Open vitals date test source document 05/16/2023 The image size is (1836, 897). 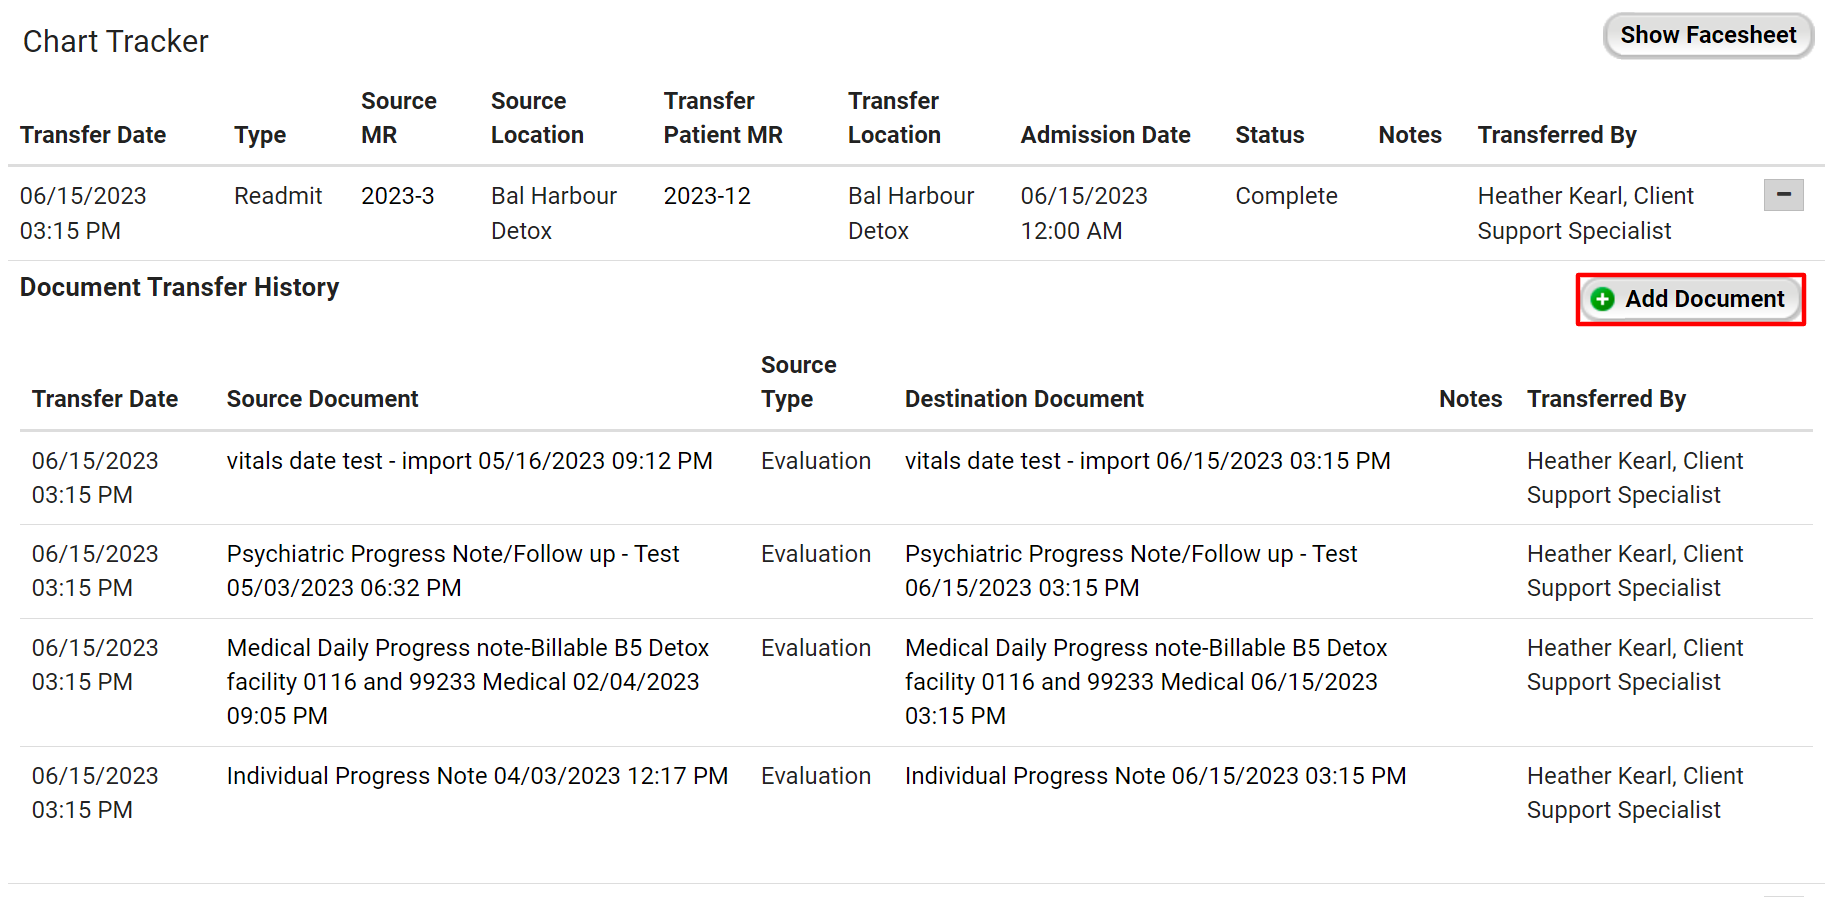coord(469,461)
